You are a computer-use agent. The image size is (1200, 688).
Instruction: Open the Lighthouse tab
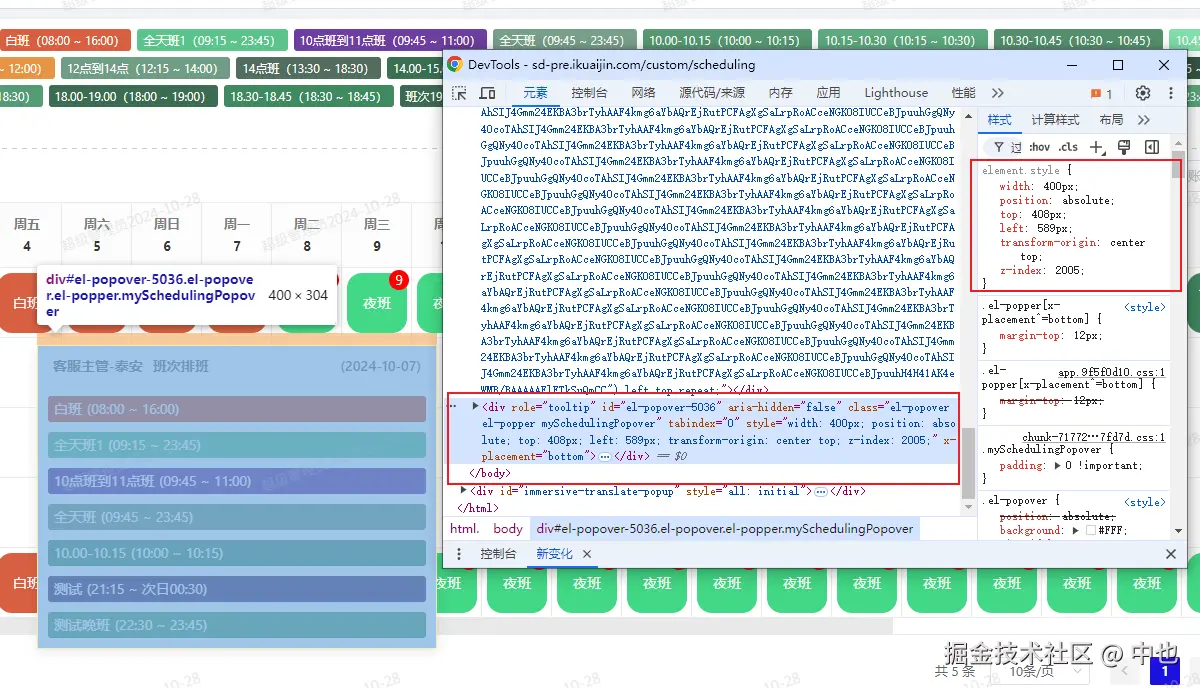point(896,93)
